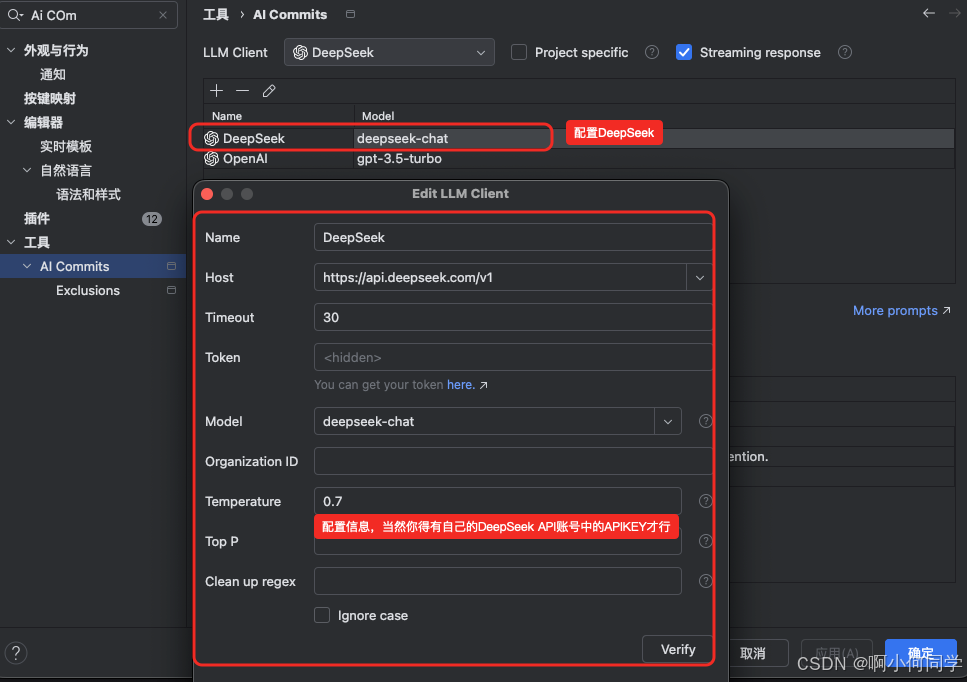Click the help button at bottom left

click(x=16, y=652)
